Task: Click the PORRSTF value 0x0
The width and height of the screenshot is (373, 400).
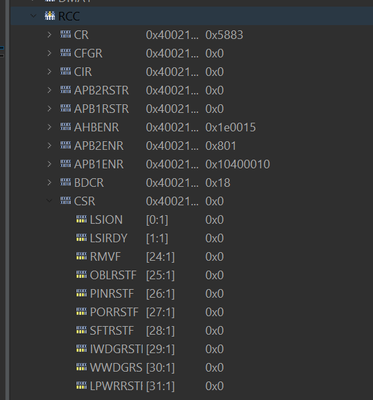Action: tap(214, 312)
